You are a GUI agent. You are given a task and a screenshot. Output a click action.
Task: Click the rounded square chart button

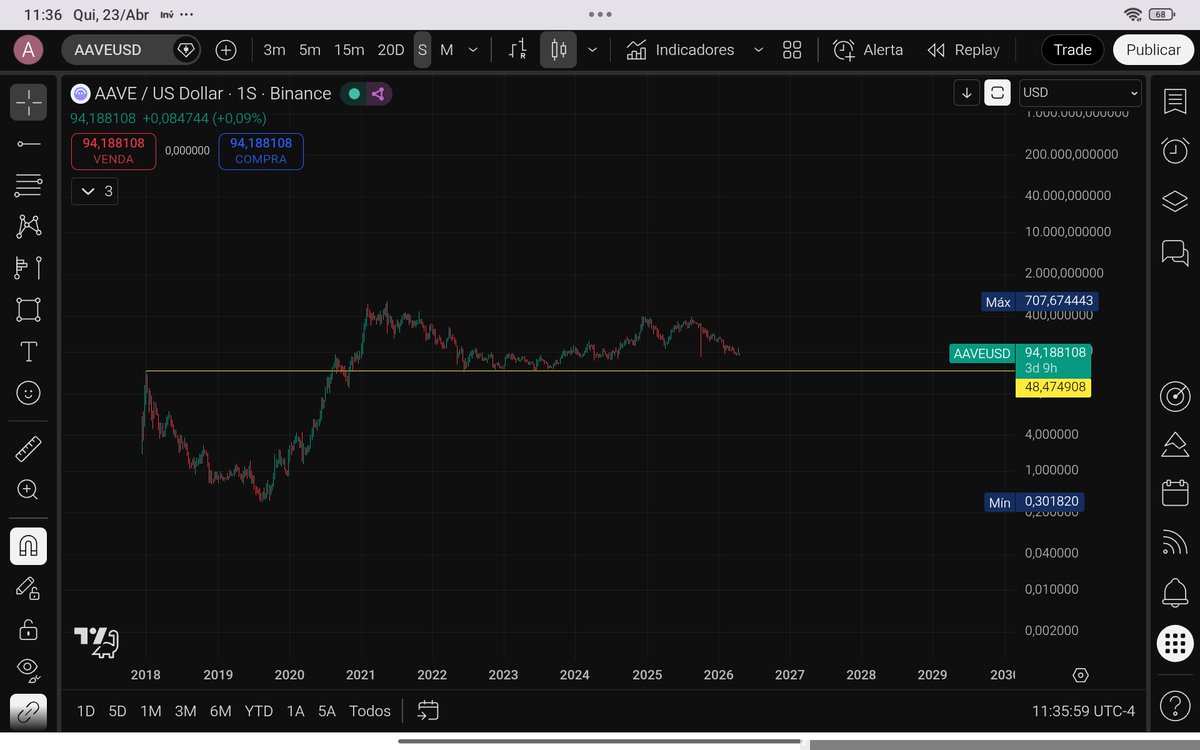pos(997,93)
